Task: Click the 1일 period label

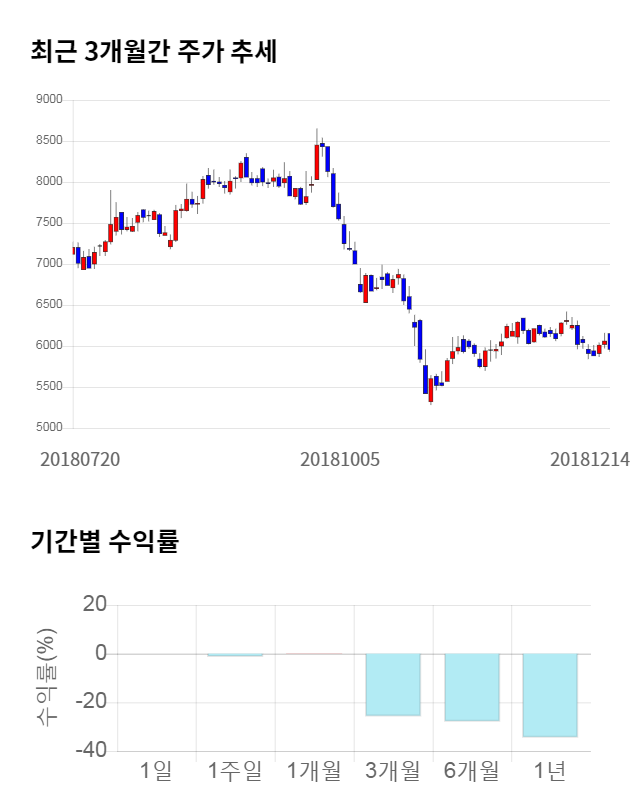Action: coord(157,771)
